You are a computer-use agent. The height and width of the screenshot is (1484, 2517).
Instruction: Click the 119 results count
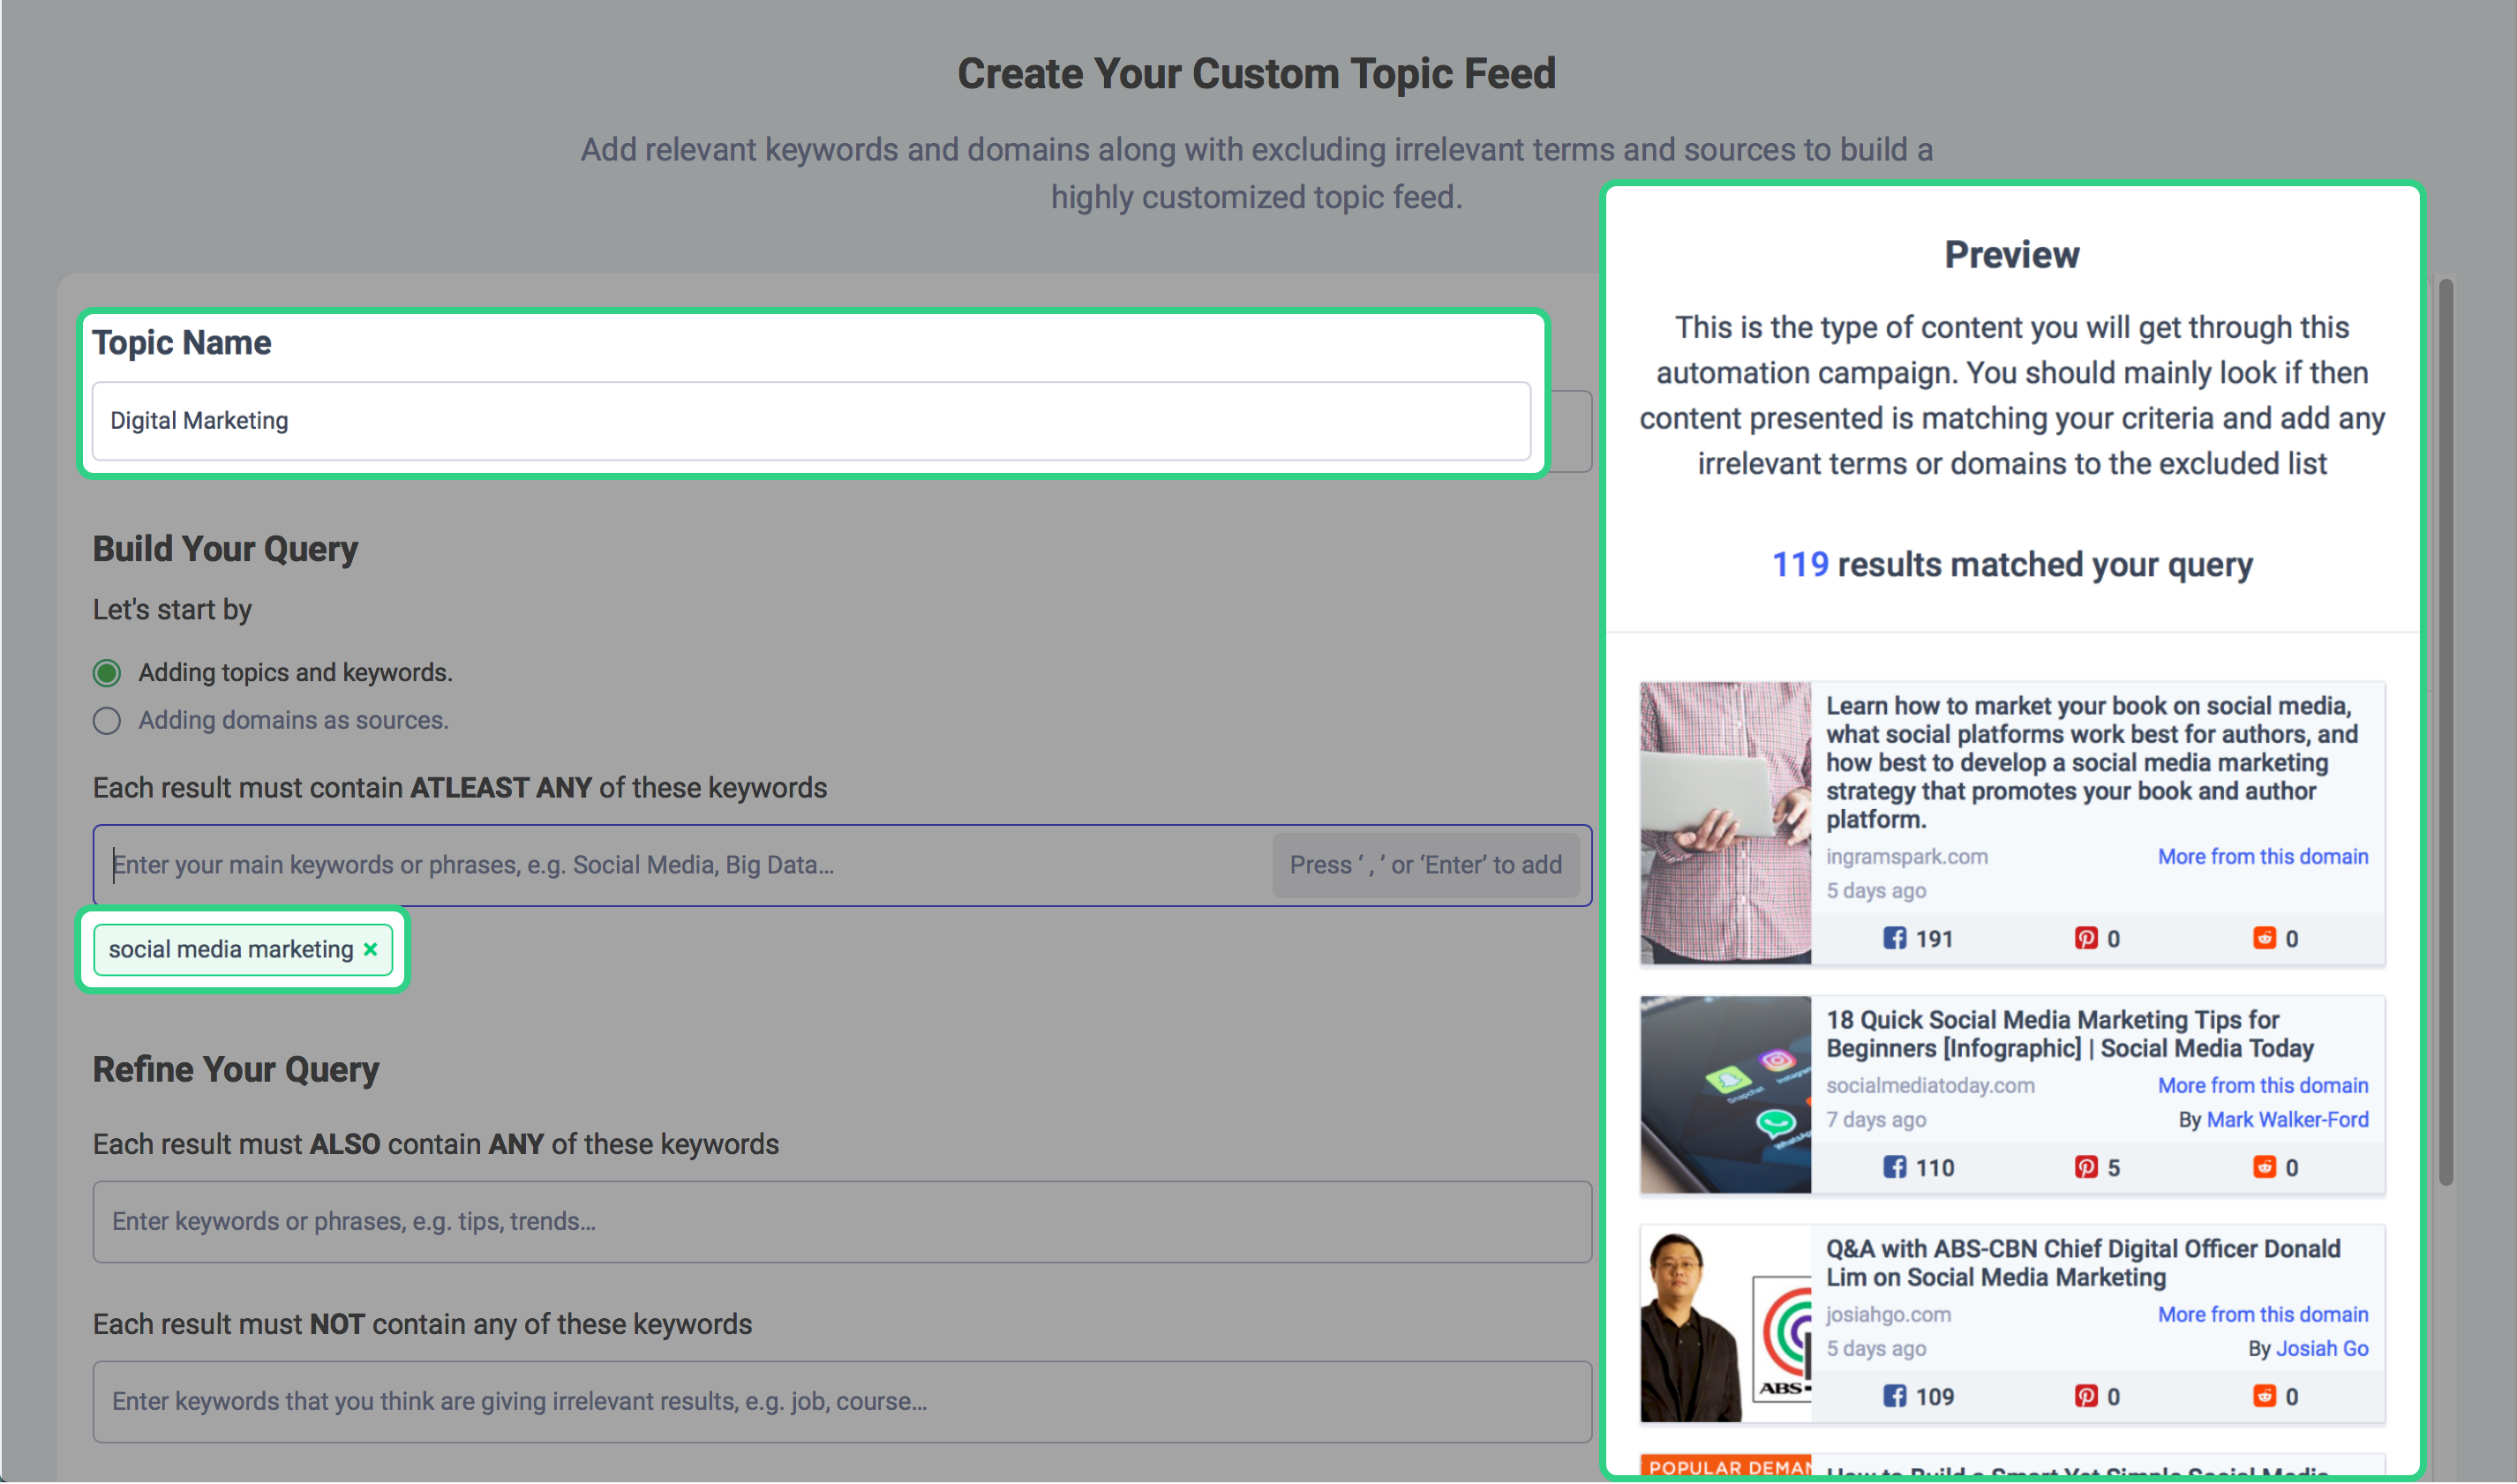1800,565
